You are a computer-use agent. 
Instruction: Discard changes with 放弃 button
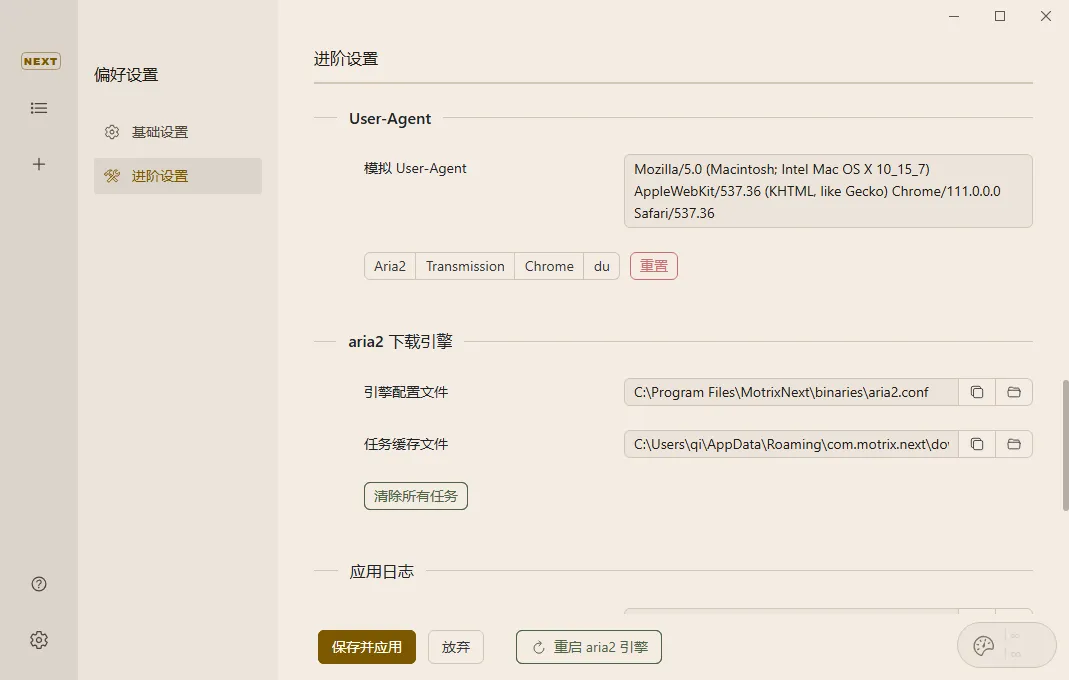click(455, 647)
